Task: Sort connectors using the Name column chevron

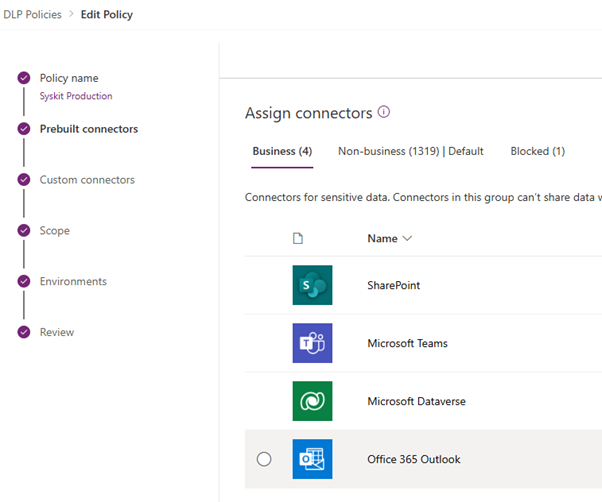Action: 407,238
